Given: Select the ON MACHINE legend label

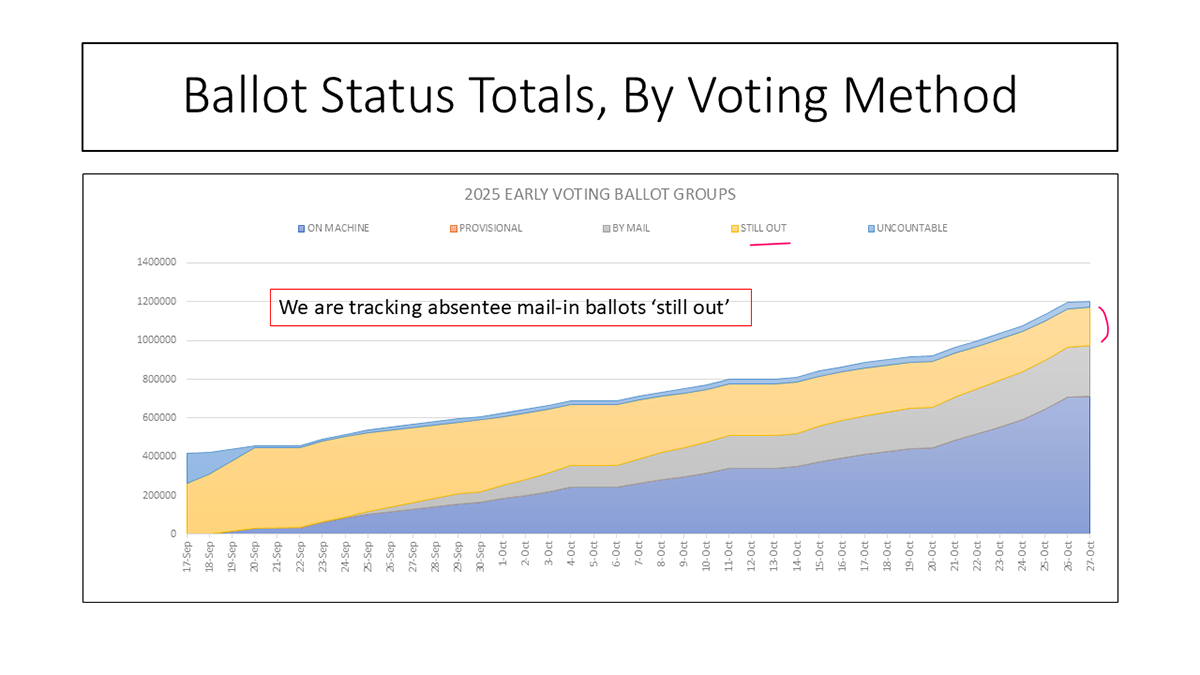Looking at the screenshot, I should coord(338,229).
